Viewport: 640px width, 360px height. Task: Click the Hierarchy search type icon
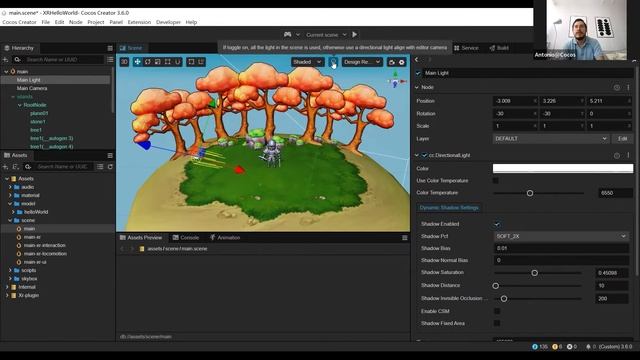tap(17, 60)
